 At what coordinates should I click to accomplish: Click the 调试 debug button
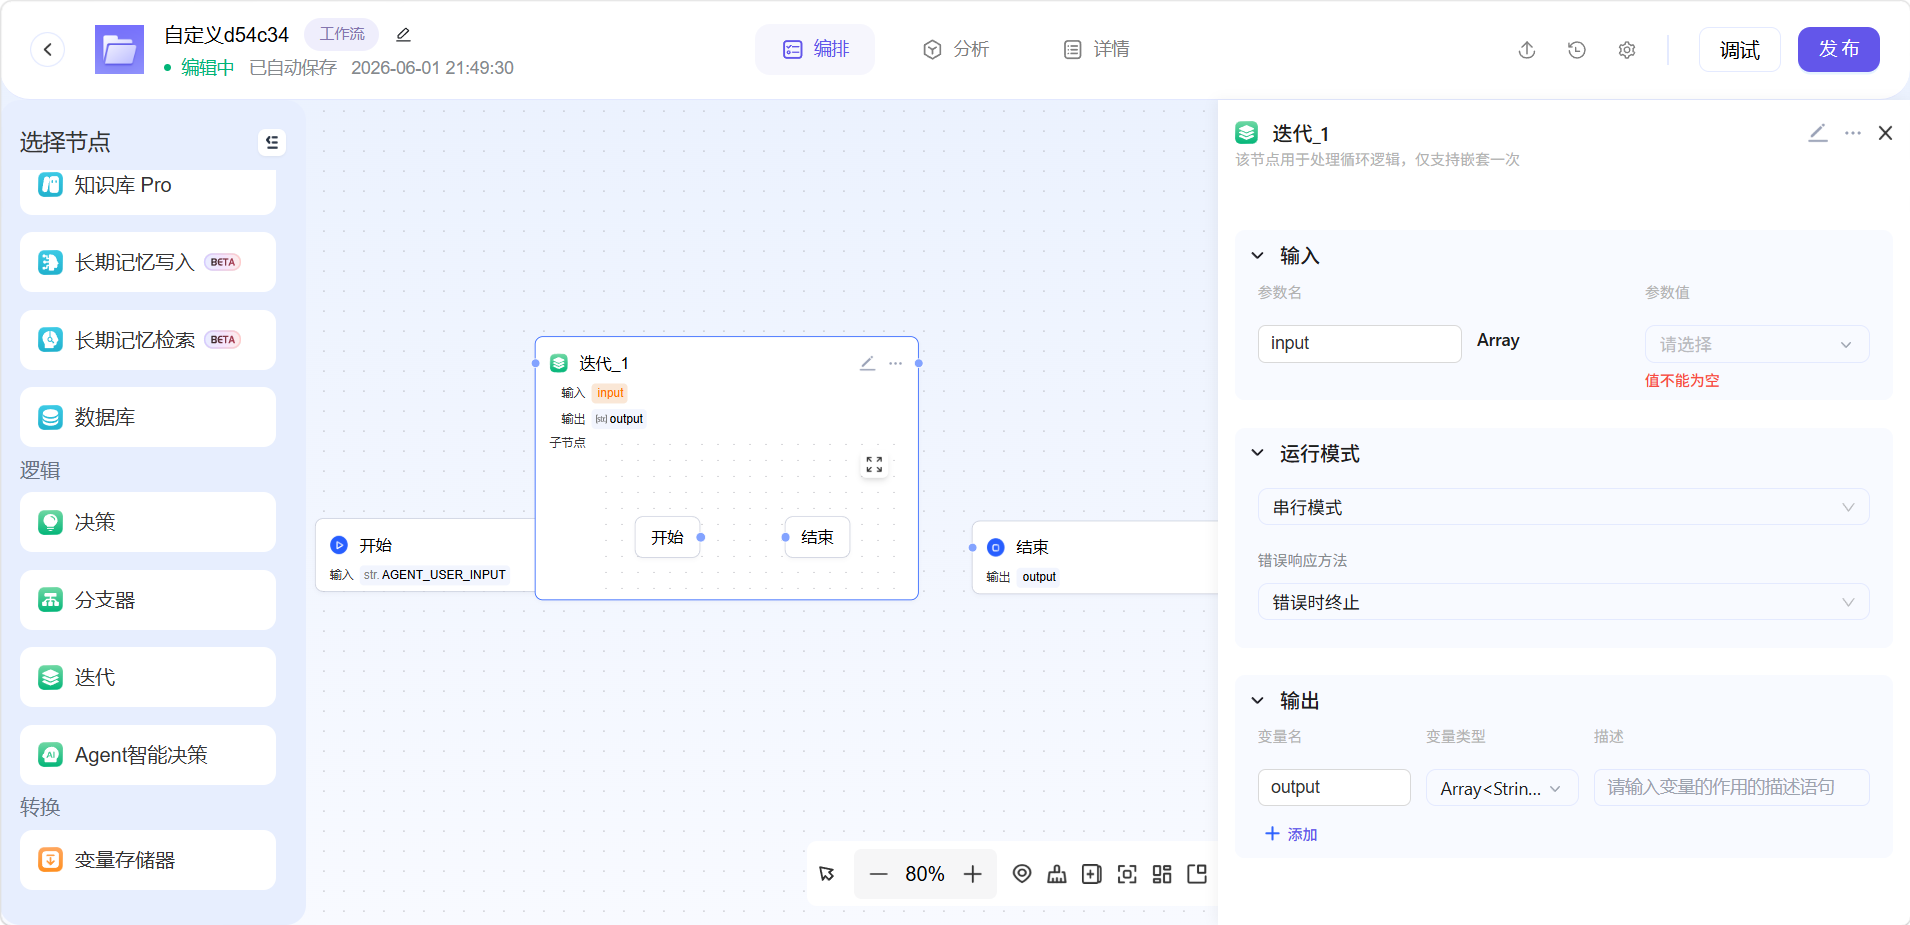(x=1740, y=50)
